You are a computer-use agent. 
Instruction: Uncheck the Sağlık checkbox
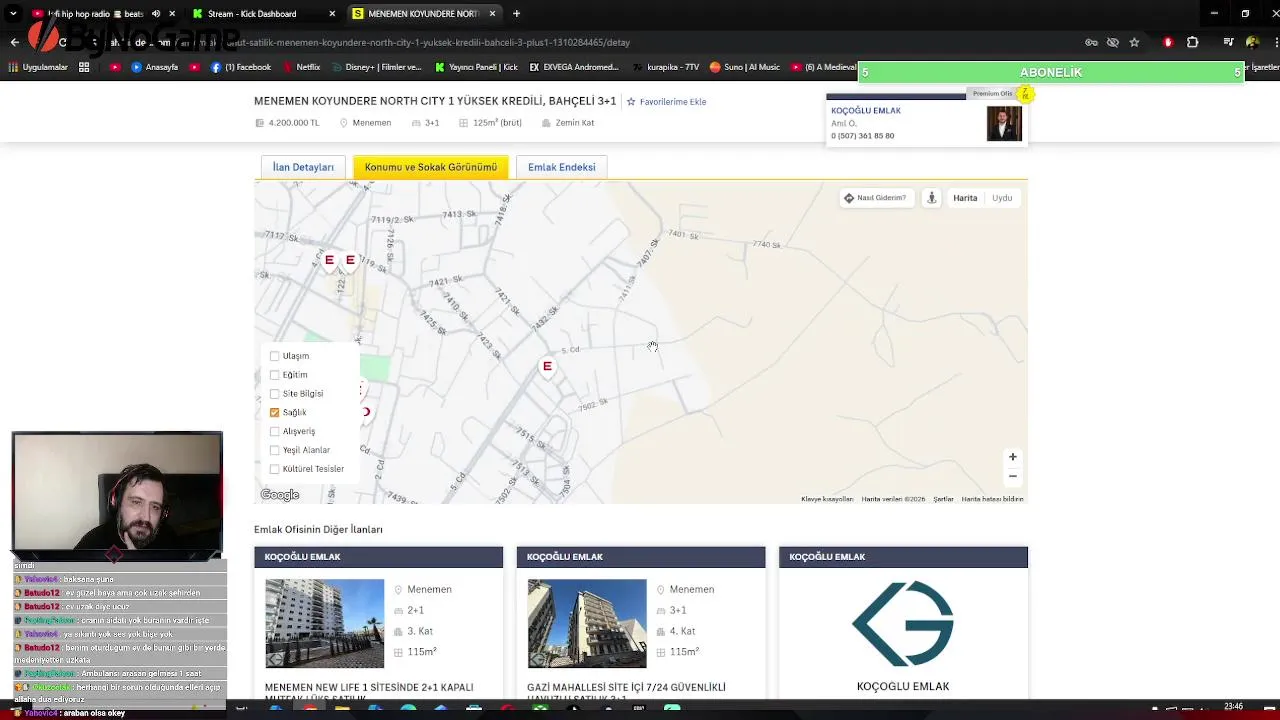[275, 412]
